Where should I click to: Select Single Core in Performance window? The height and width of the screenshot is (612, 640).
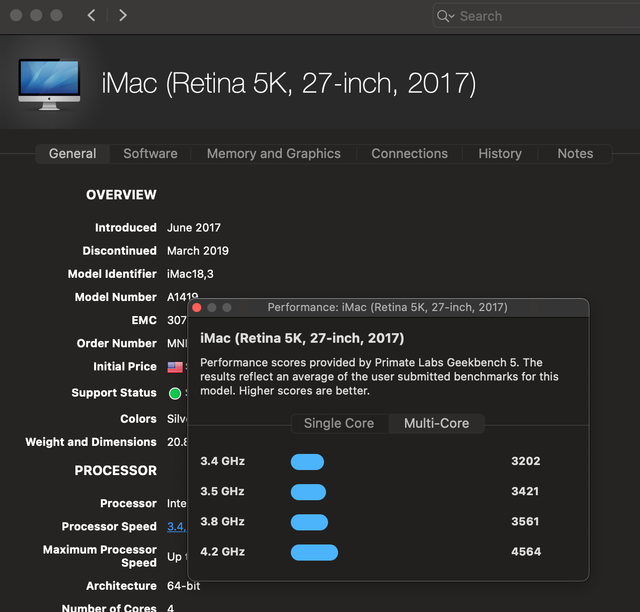339,423
